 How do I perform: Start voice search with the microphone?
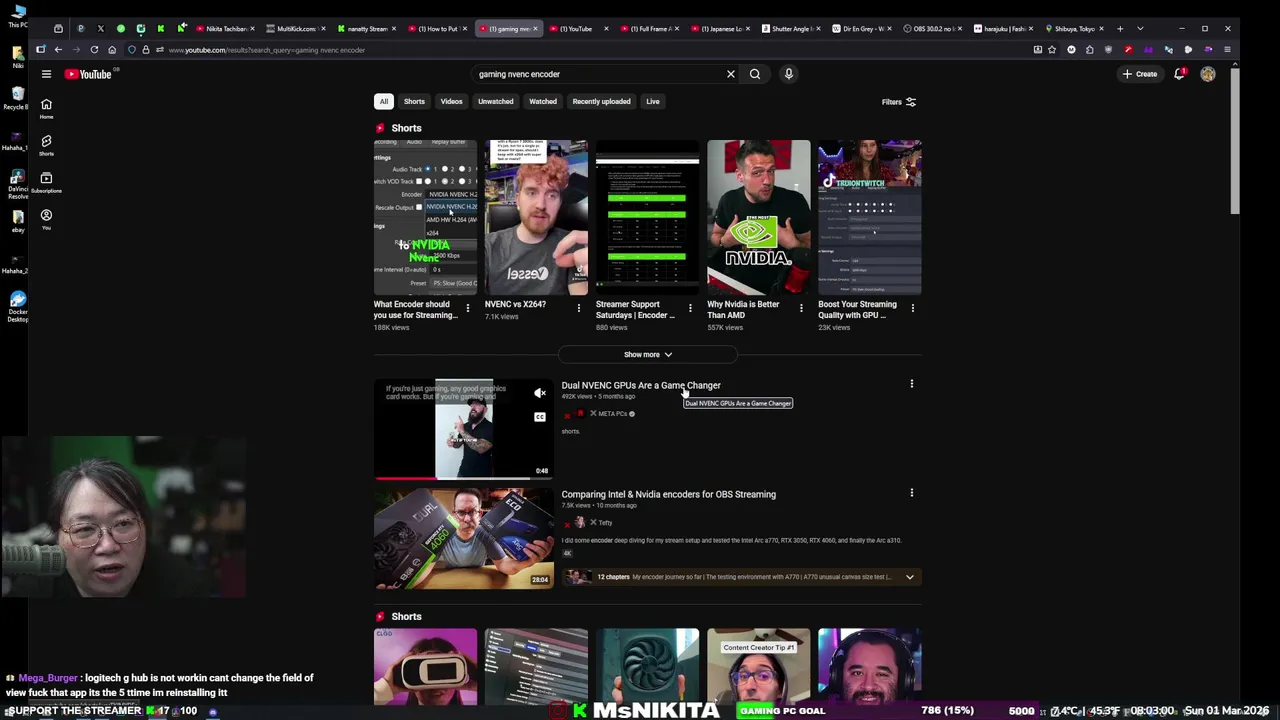[x=788, y=74]
